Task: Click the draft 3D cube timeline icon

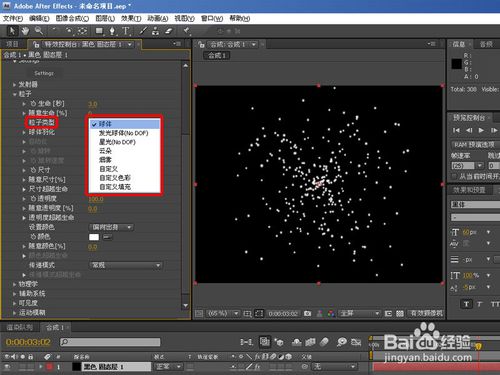Action: 279,342
